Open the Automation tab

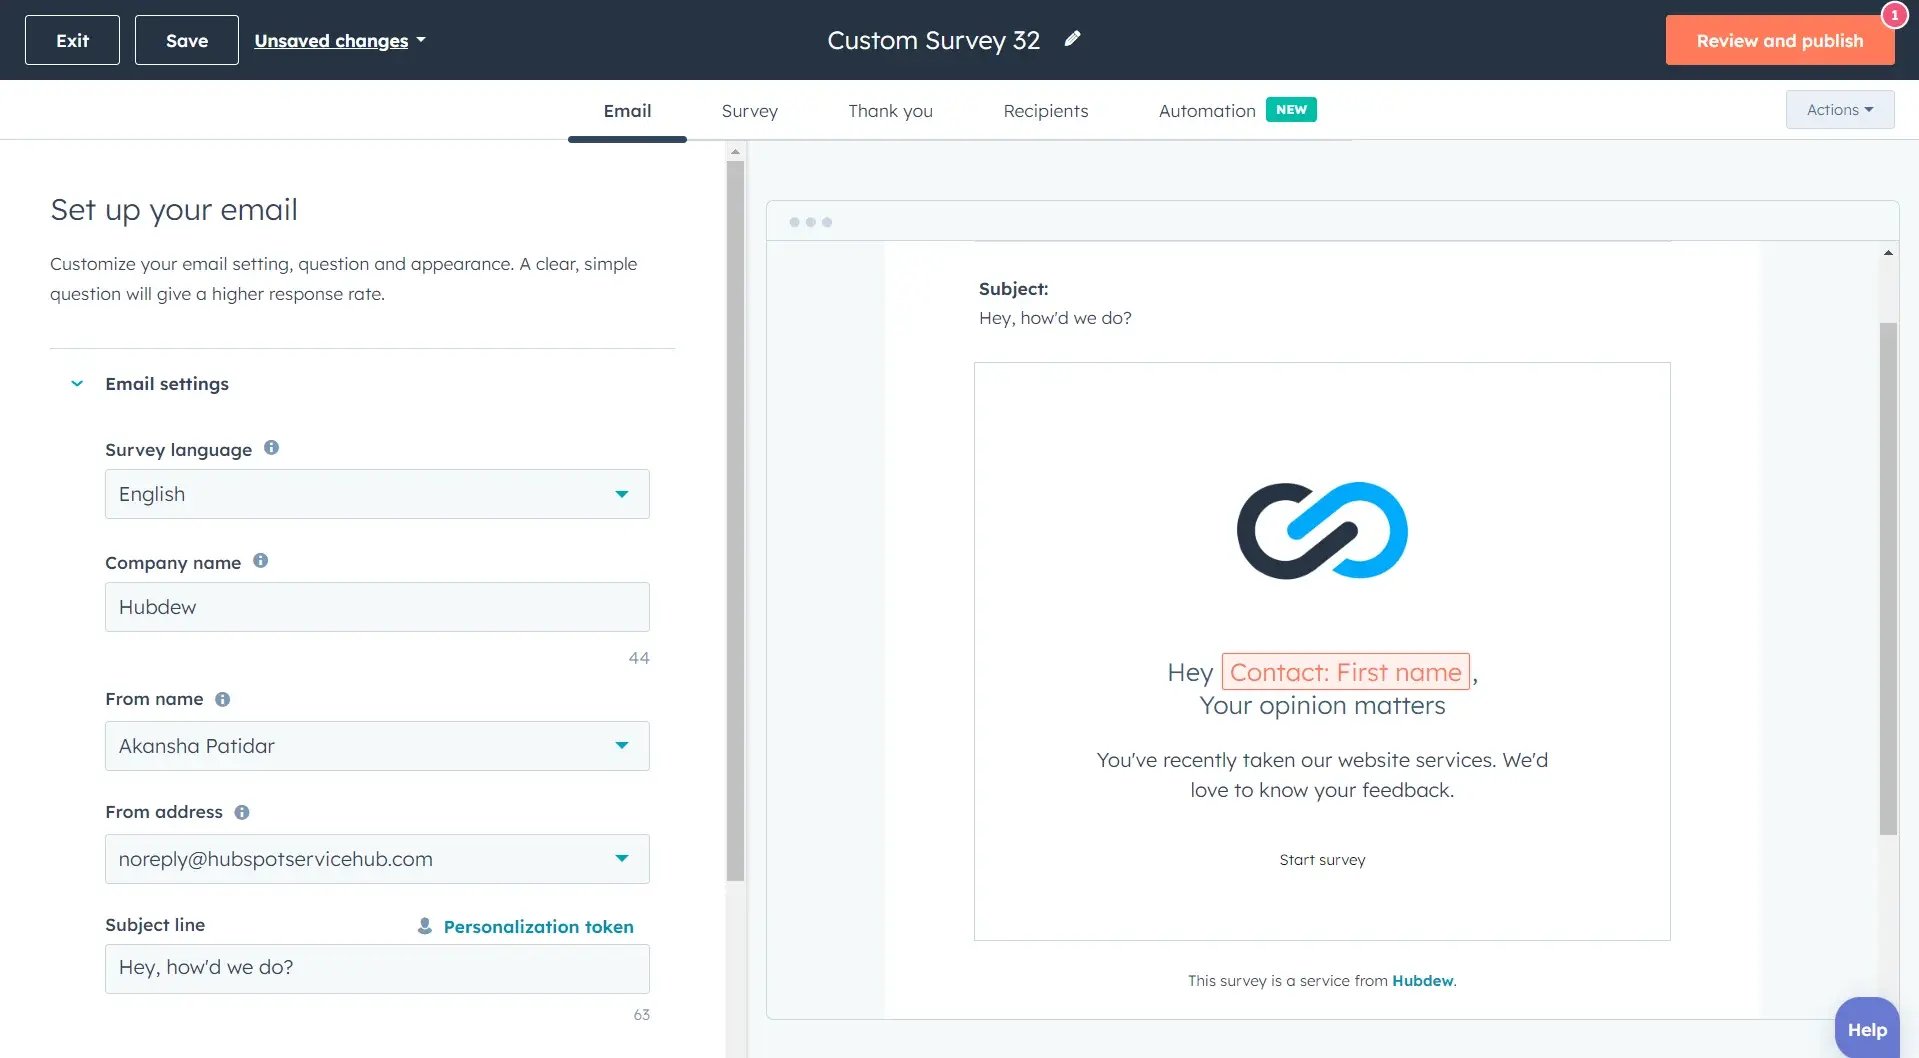click(1207, 111)
